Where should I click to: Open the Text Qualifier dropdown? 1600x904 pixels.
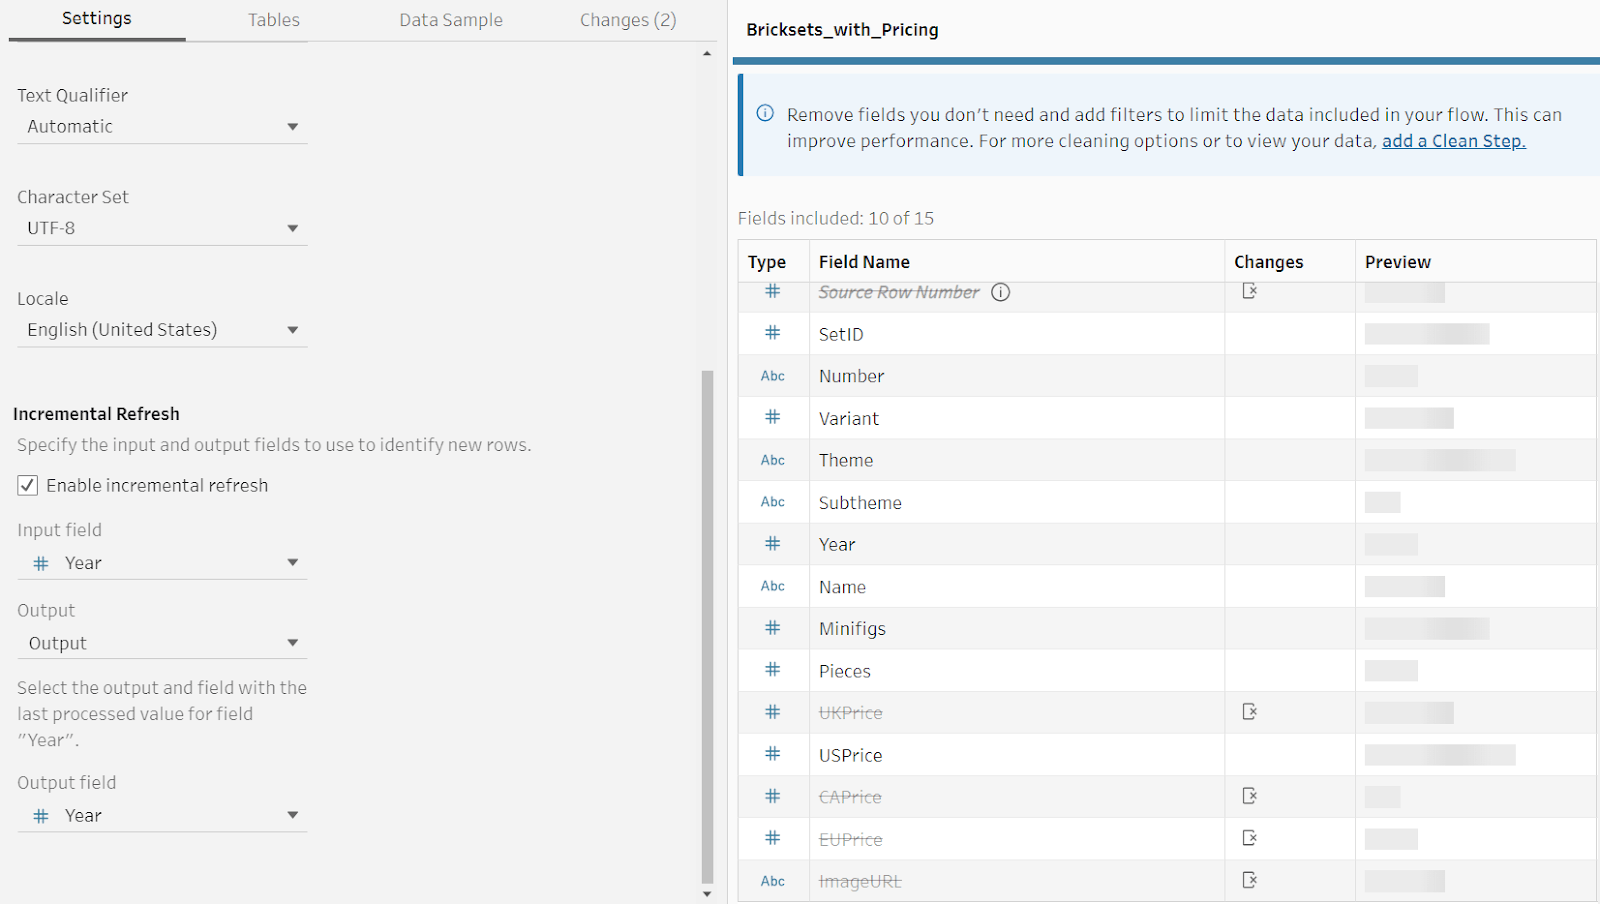[x=162, y=127]
